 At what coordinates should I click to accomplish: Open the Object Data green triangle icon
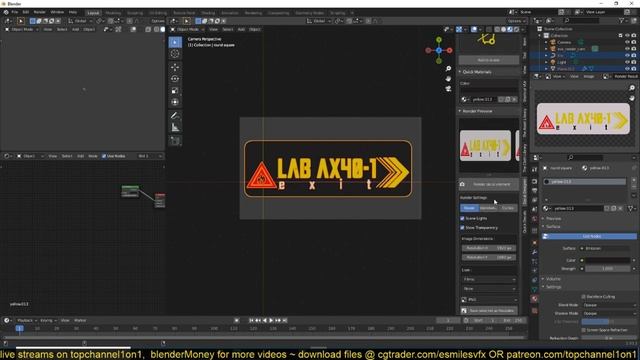click(x=534, y=289)
